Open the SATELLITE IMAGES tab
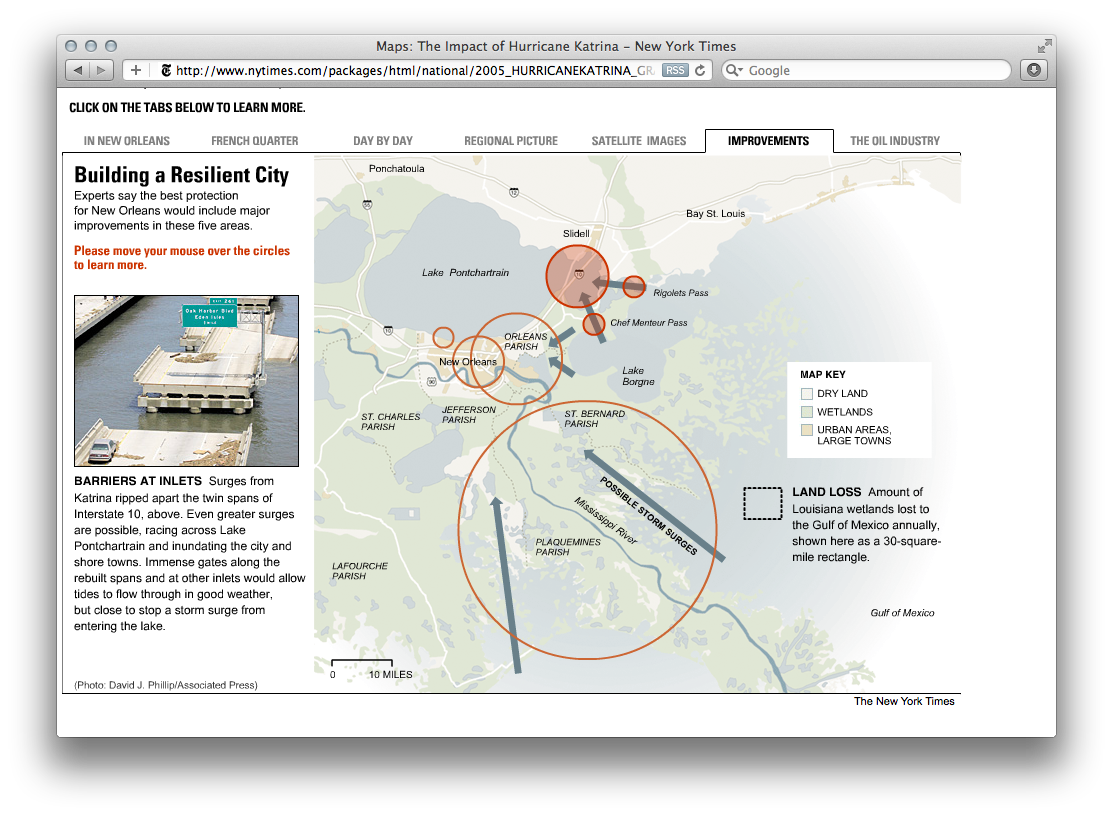Image resolution: width=1113 pixels, height=816 pixels. 639,141
